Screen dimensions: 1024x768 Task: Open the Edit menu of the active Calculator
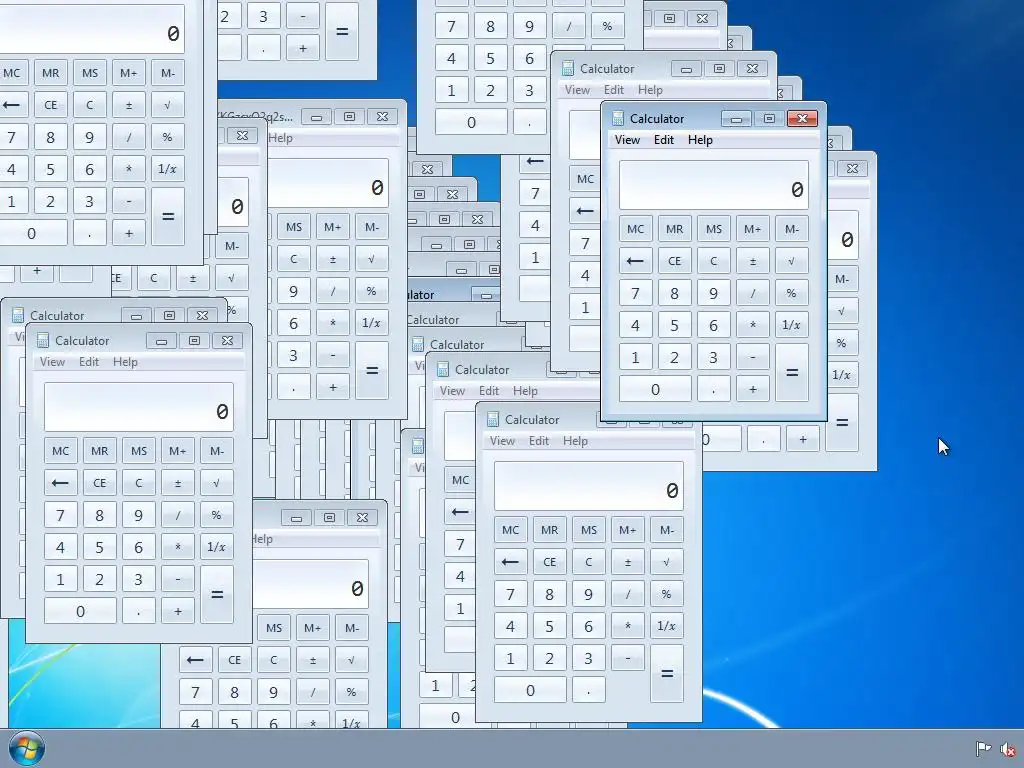pos(664,140)
